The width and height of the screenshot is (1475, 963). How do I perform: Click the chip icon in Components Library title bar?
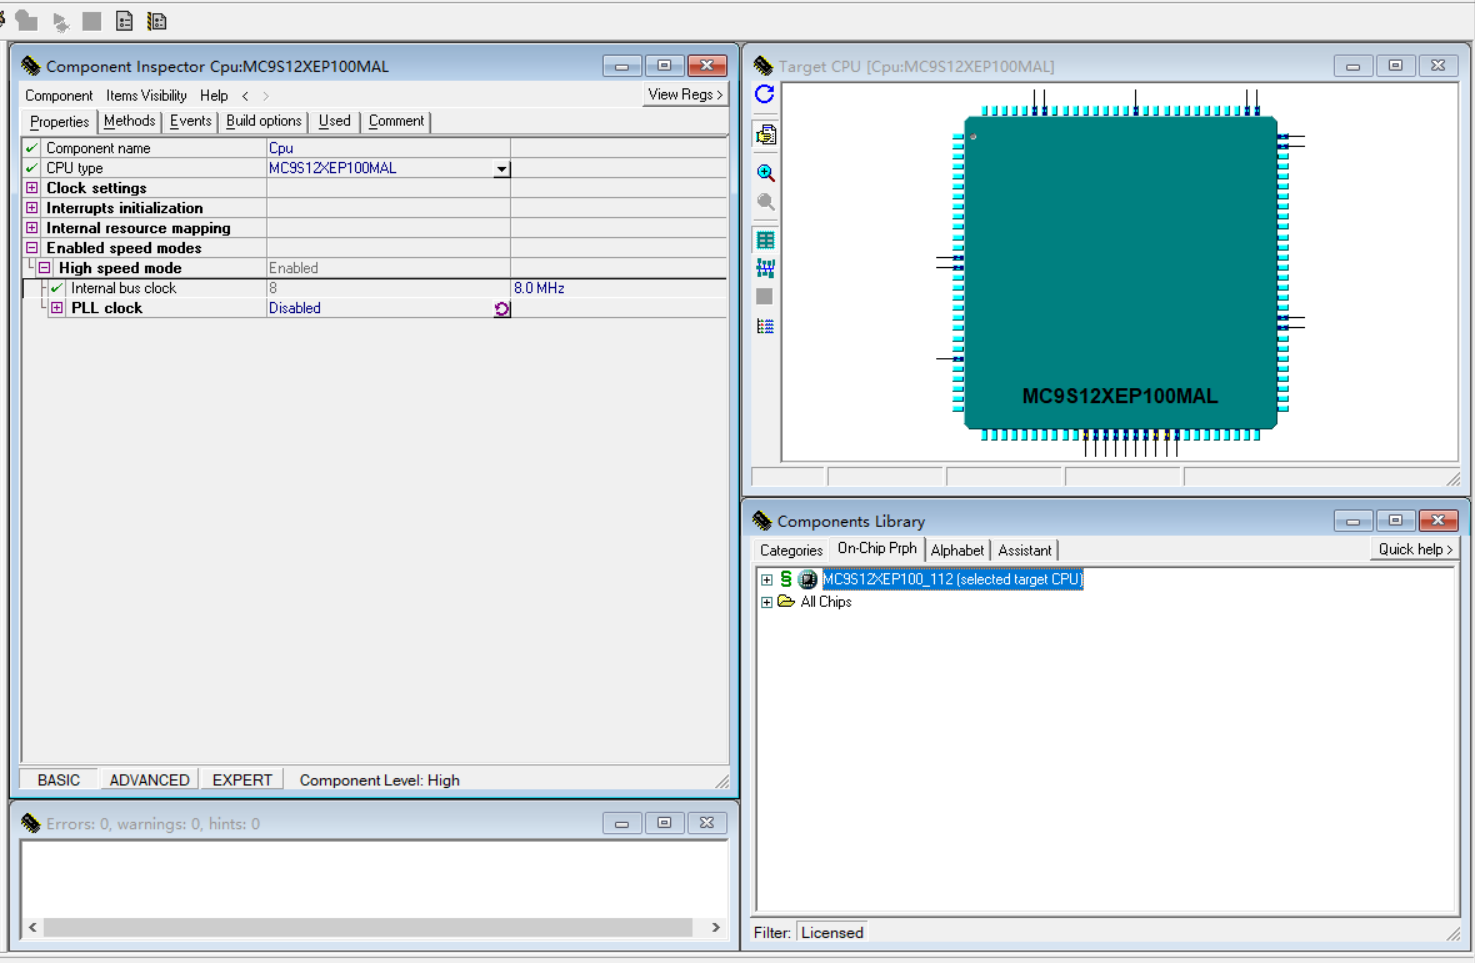(x=763, y=520)
